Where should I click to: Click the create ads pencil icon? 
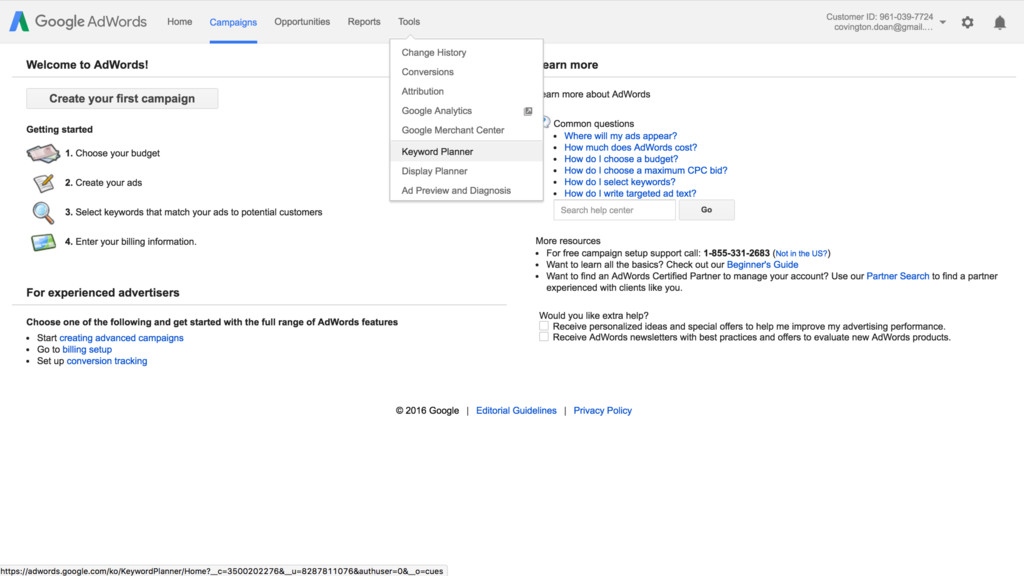(44, 183)
